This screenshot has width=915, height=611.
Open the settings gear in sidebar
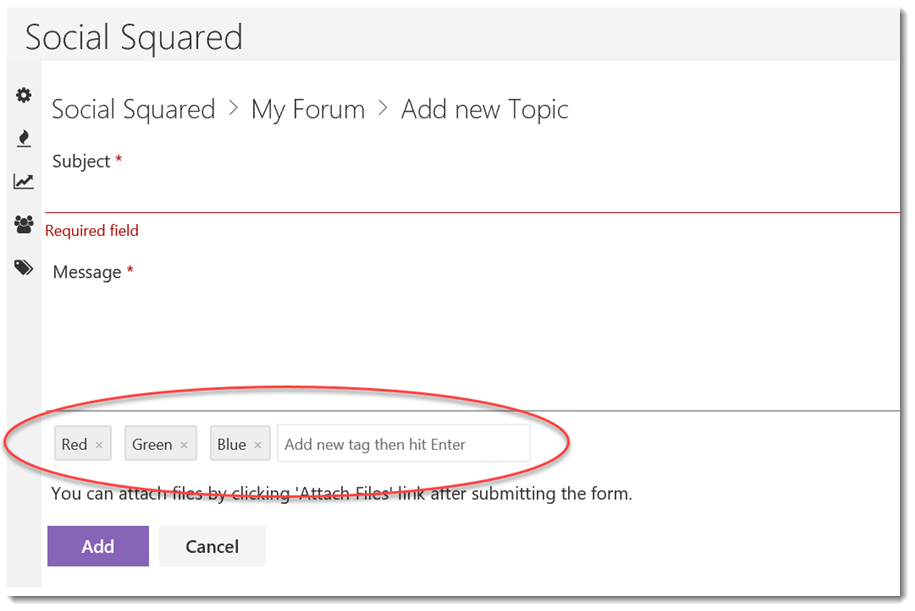click(23, 96)
